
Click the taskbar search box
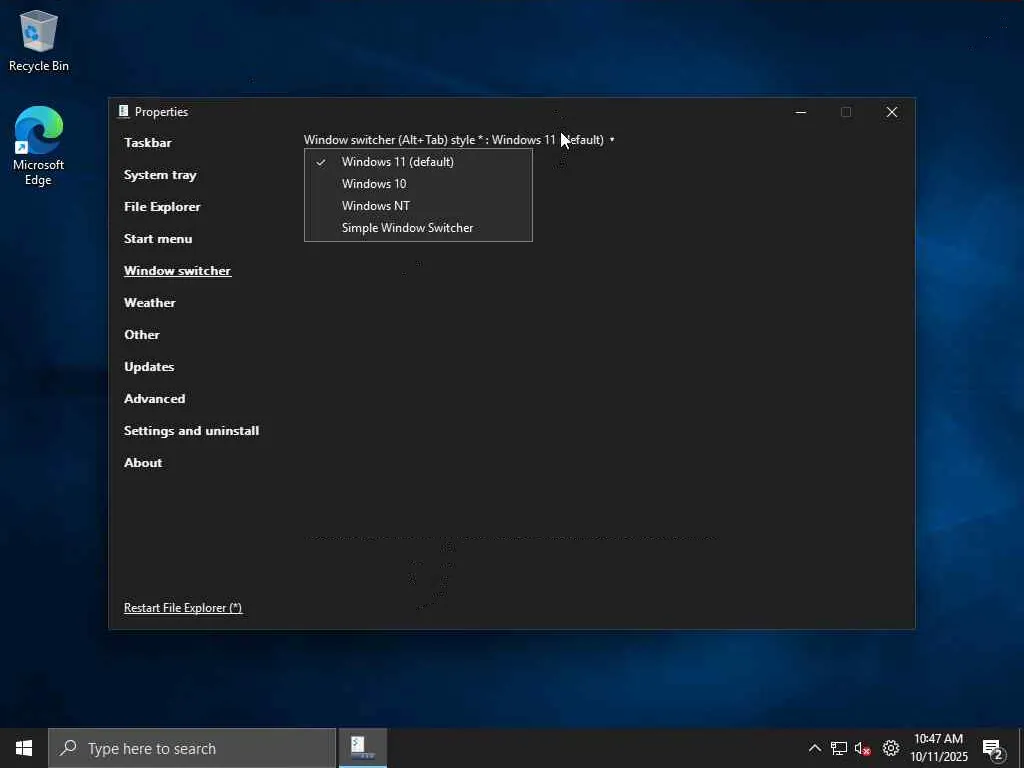point(192,748)
